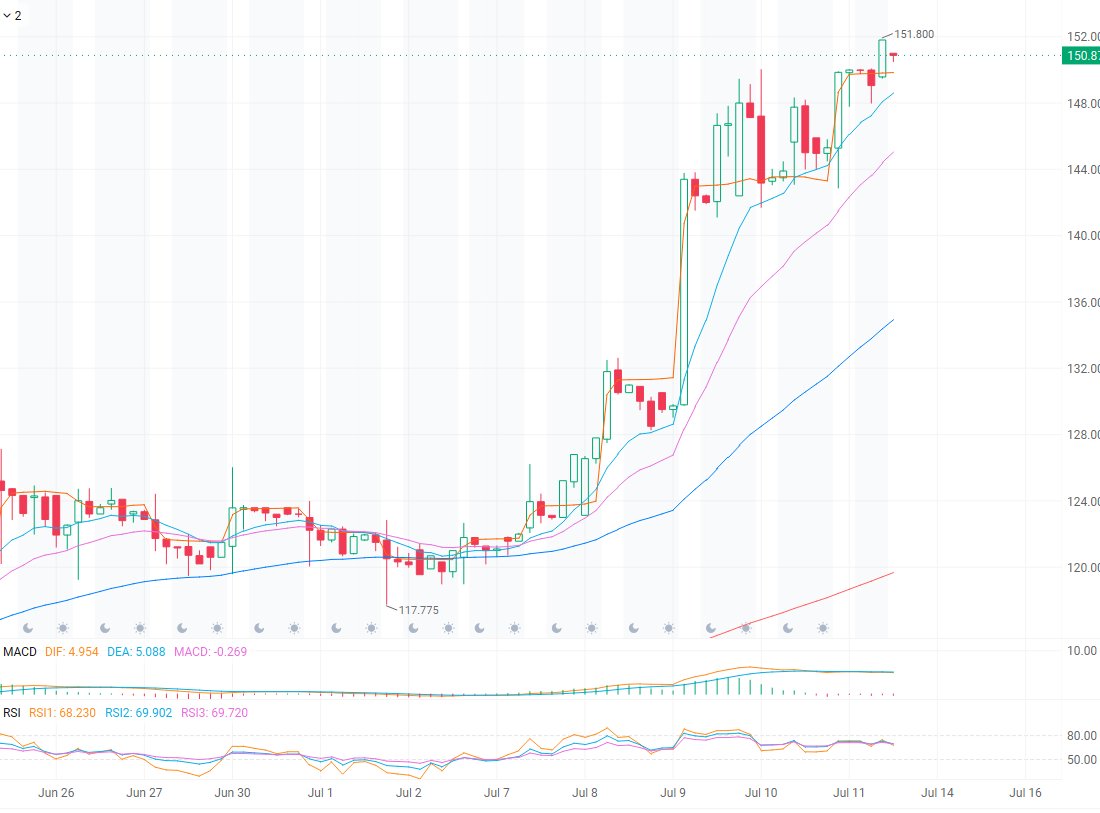Click the 80.00 RSI axis label

pyautogui.click(x=1082, y=736)
